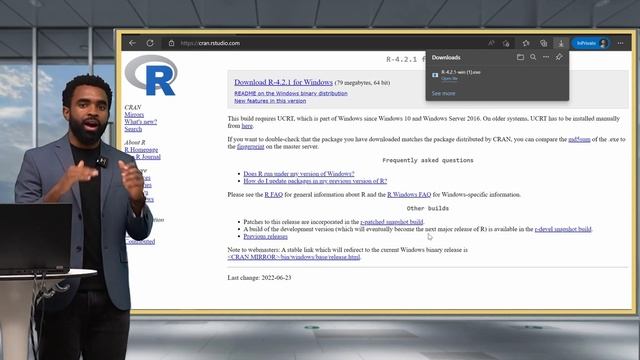The image size is (640, 360).
Task: Click the 'here' link for UCRT install
Action: (247, 126)
